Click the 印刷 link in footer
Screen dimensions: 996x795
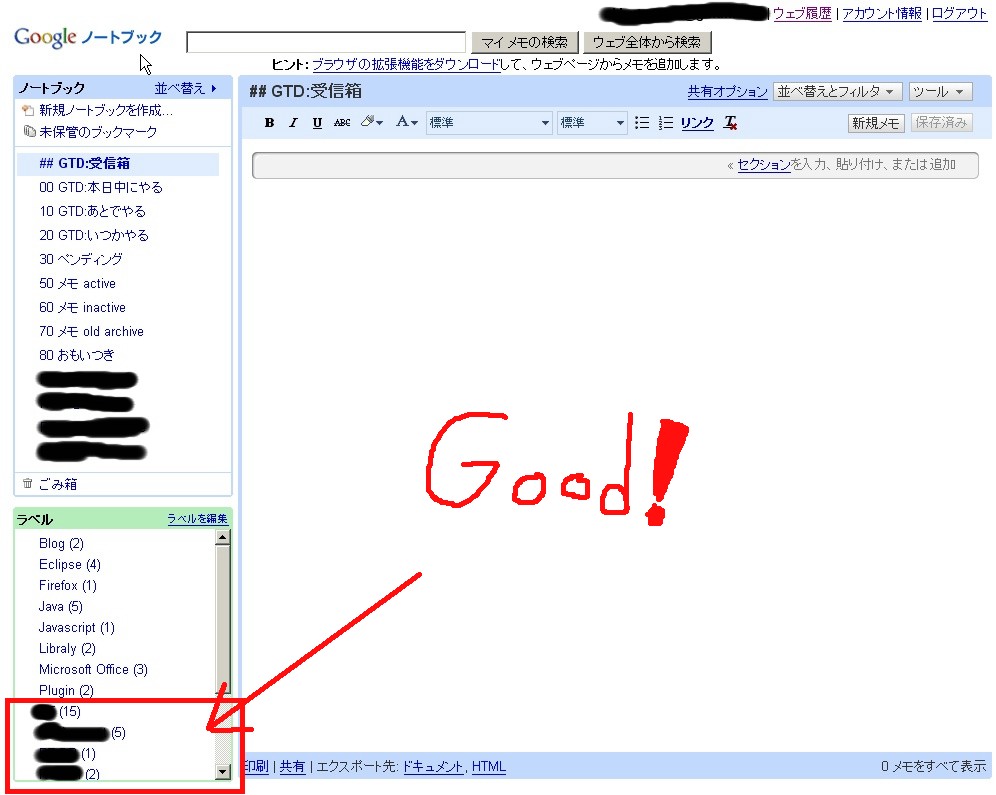[x=256, y=766]
